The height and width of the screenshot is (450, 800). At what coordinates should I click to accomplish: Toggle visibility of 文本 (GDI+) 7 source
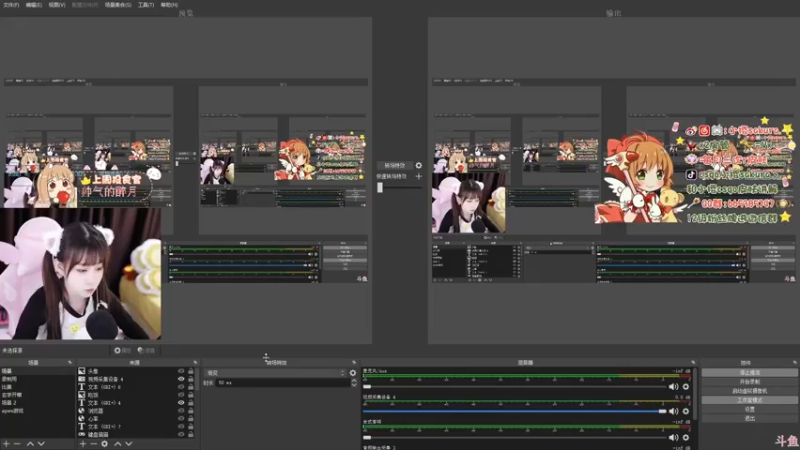coord(181,427)
